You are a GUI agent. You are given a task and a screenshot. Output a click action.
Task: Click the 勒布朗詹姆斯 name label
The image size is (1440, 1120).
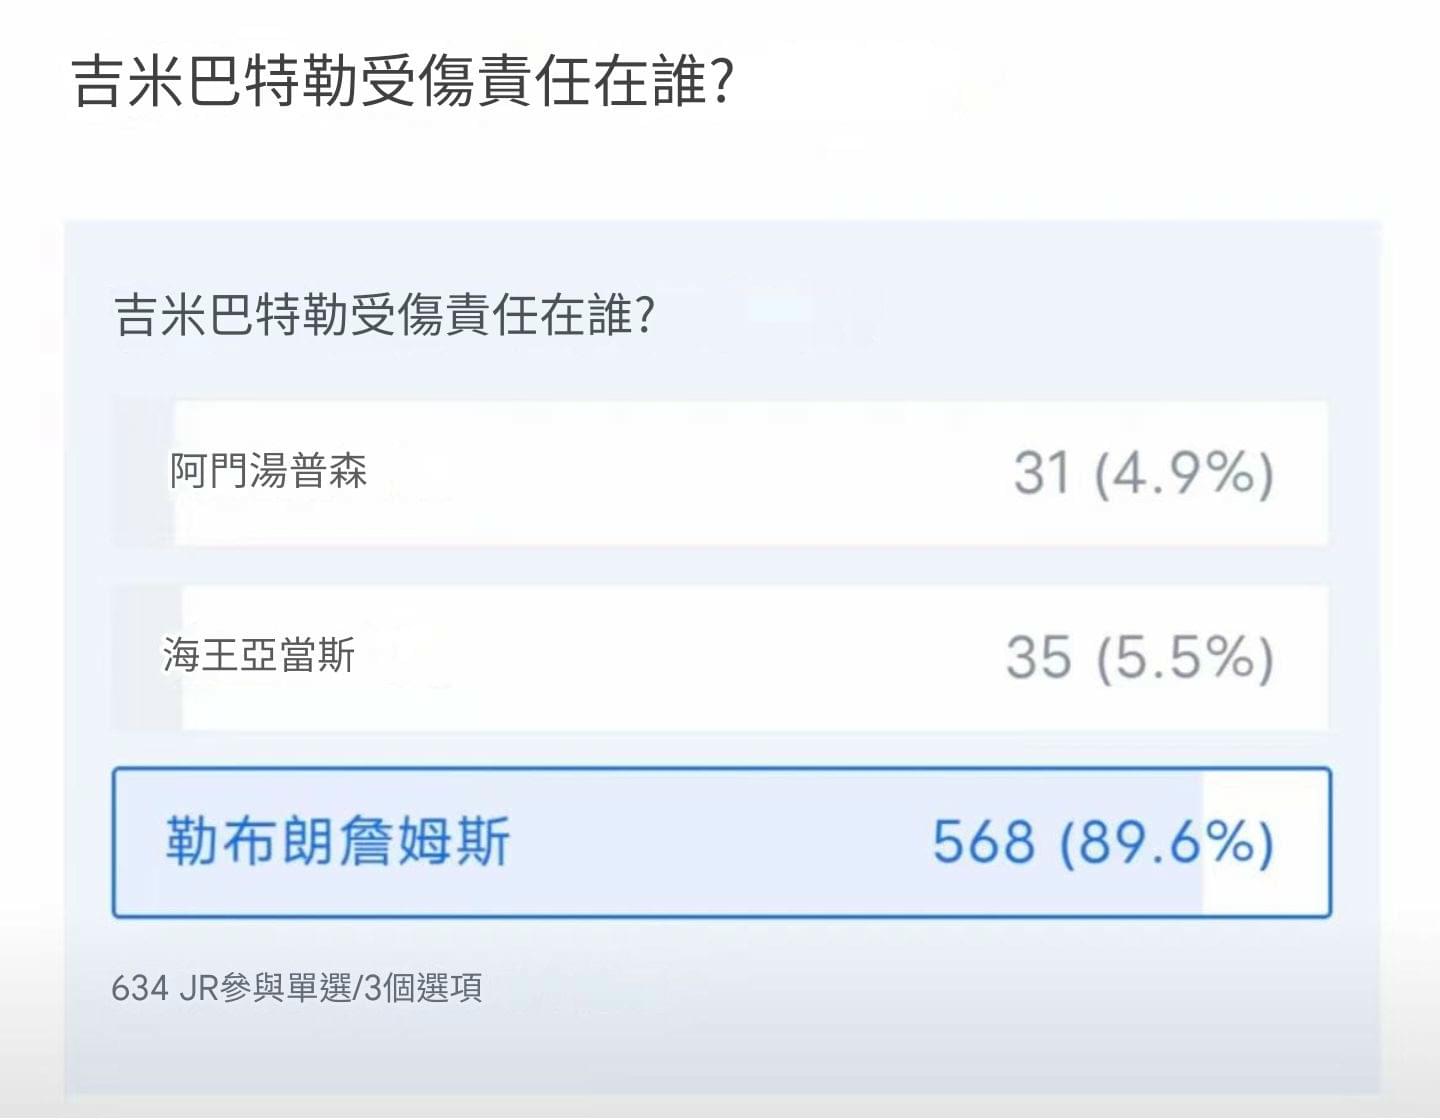pos(338,840)
